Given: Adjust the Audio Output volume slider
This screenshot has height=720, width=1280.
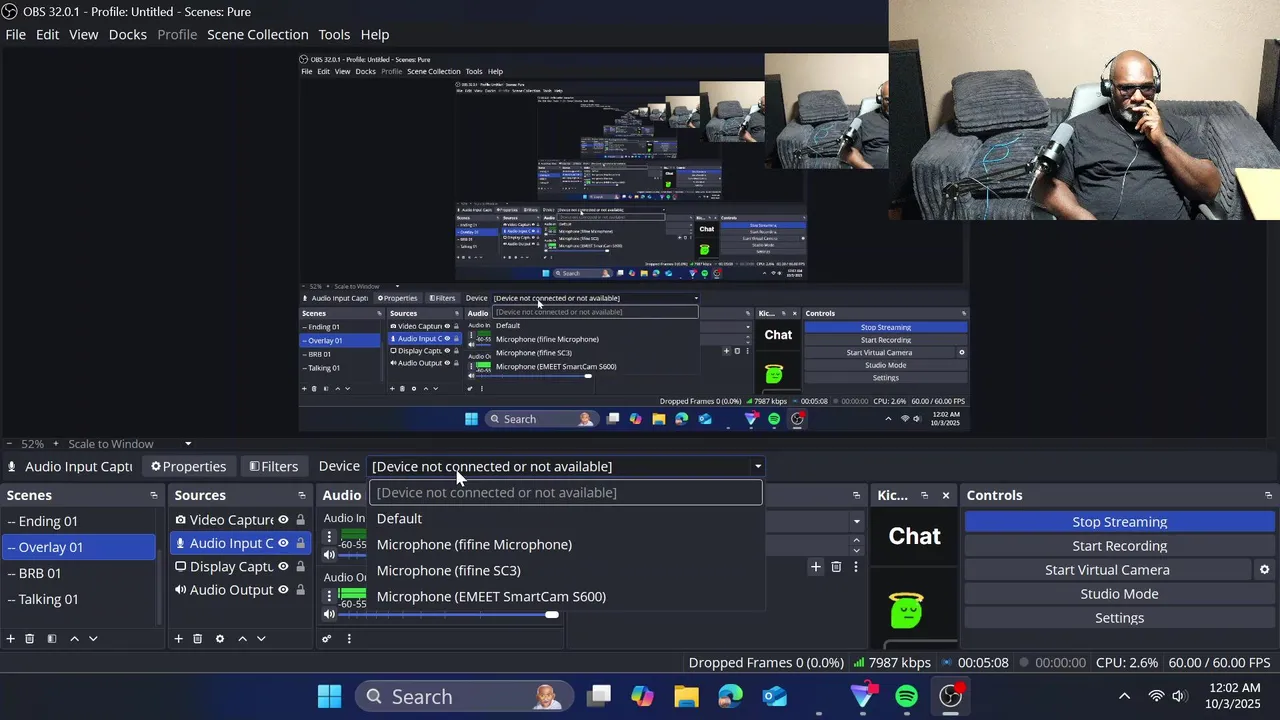Looking at the screenshot, I should [551, 614].
